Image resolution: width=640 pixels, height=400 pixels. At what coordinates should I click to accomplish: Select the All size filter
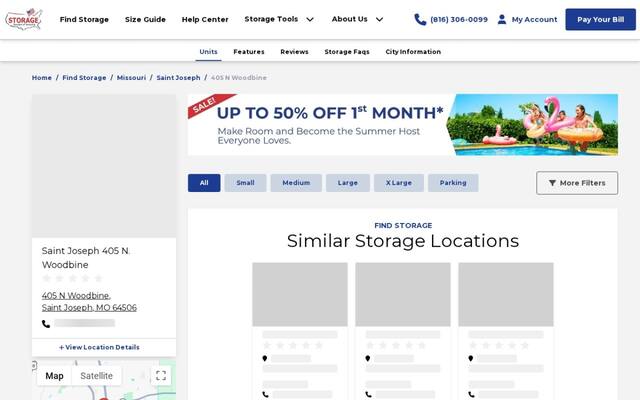tap(204, 183)
